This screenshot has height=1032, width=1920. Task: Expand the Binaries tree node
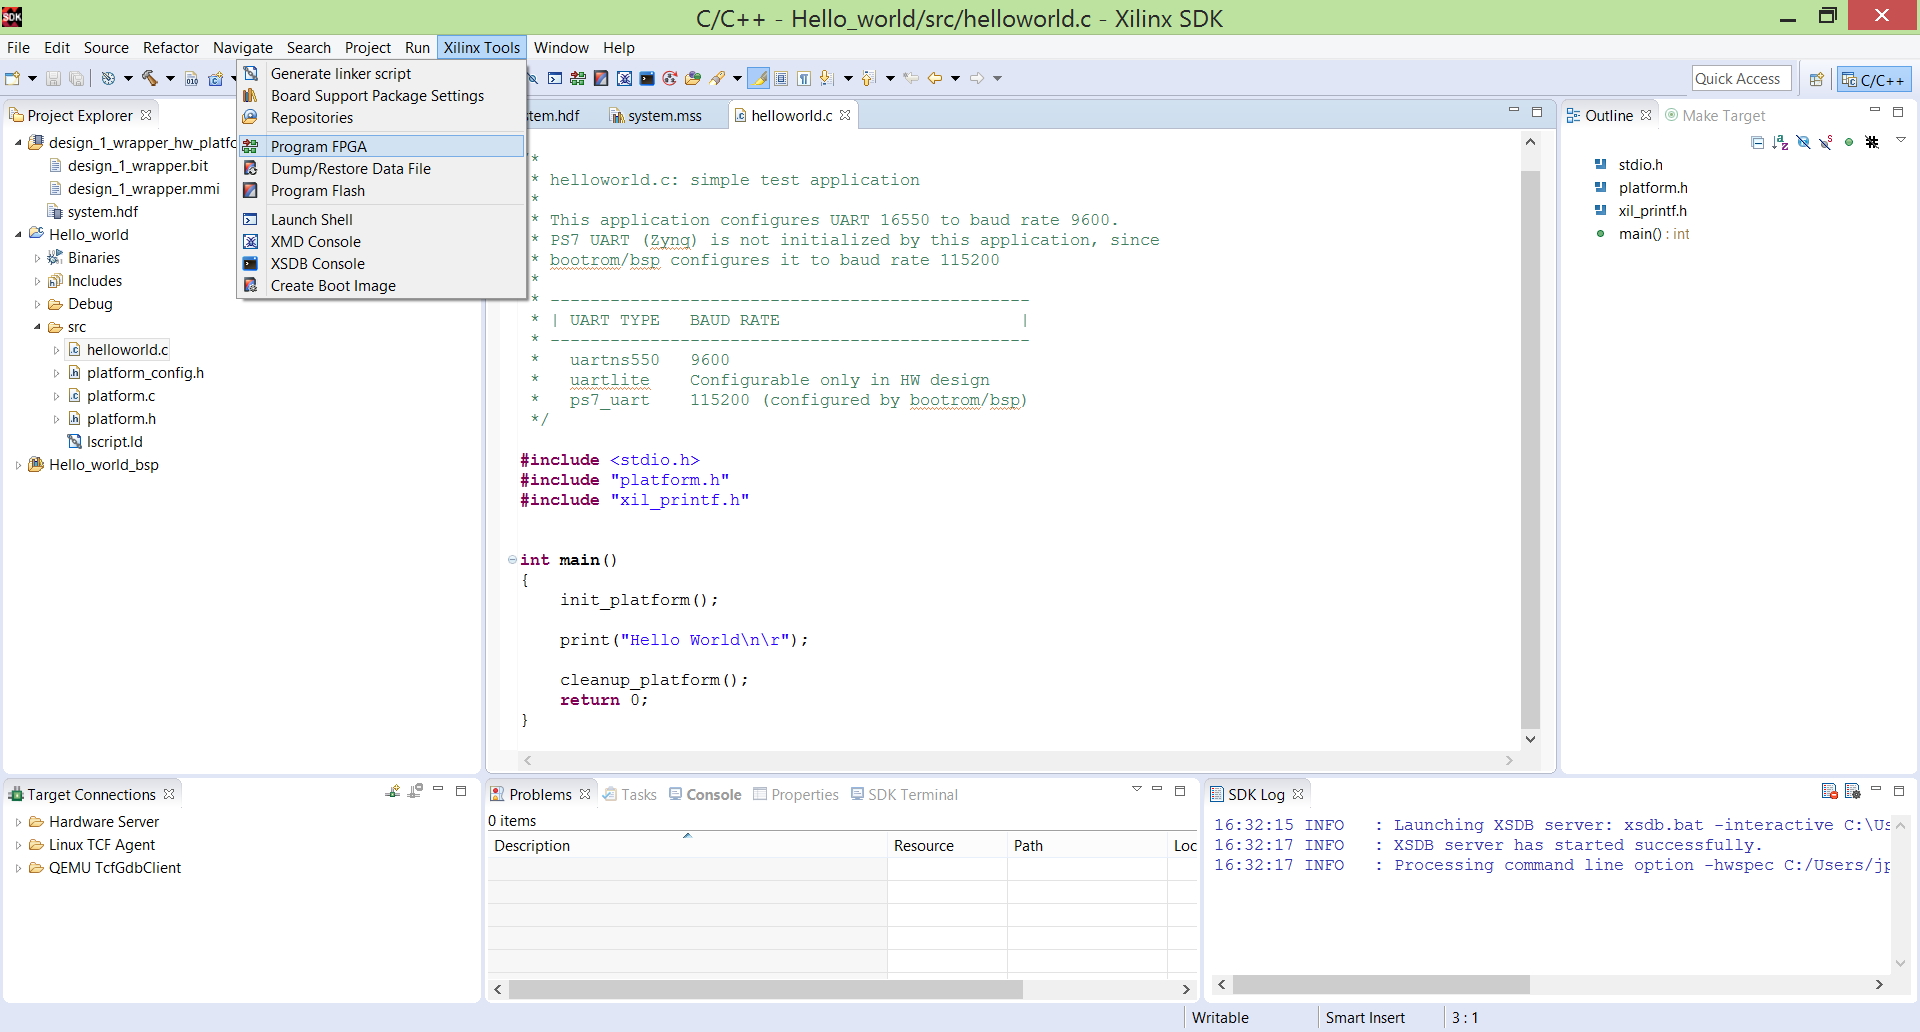tap(38, 258)
